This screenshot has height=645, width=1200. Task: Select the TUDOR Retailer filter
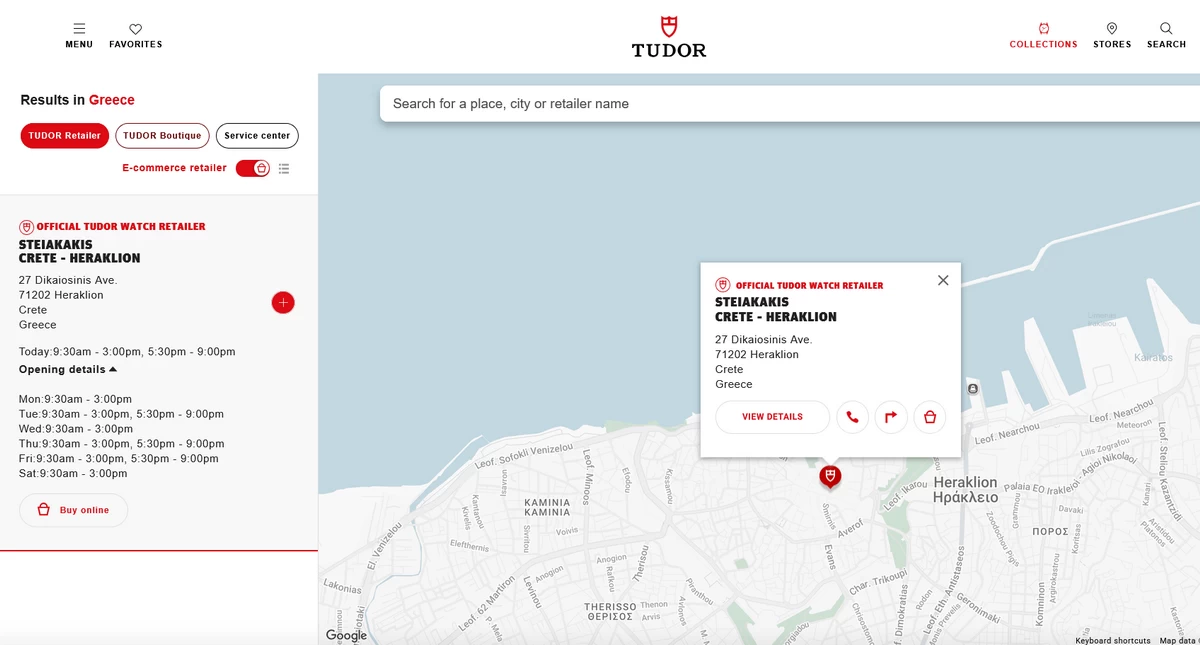(x=65, y=136)
